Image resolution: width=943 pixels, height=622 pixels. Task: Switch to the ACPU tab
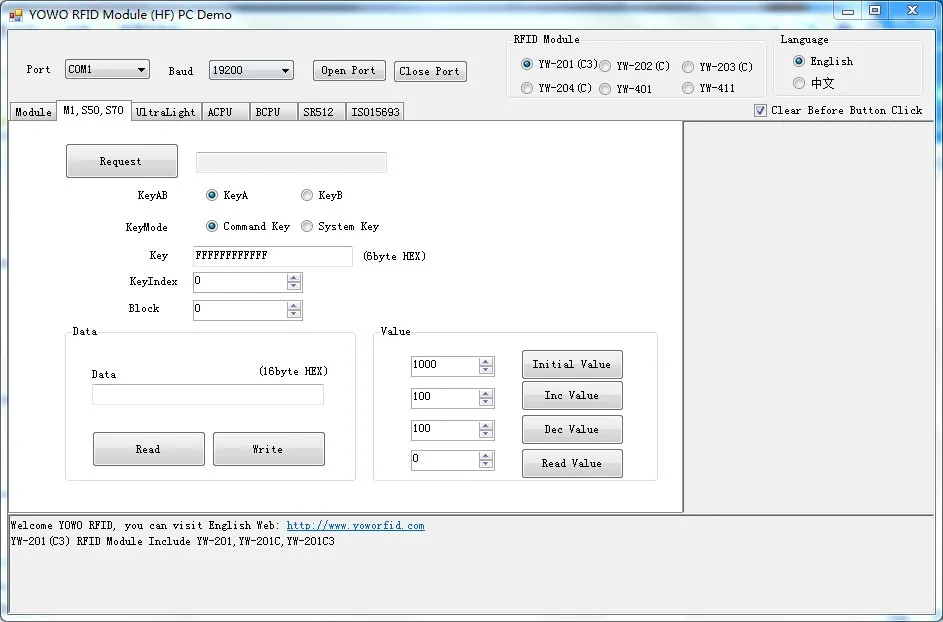pyautogui.click(x=226, y=112)
